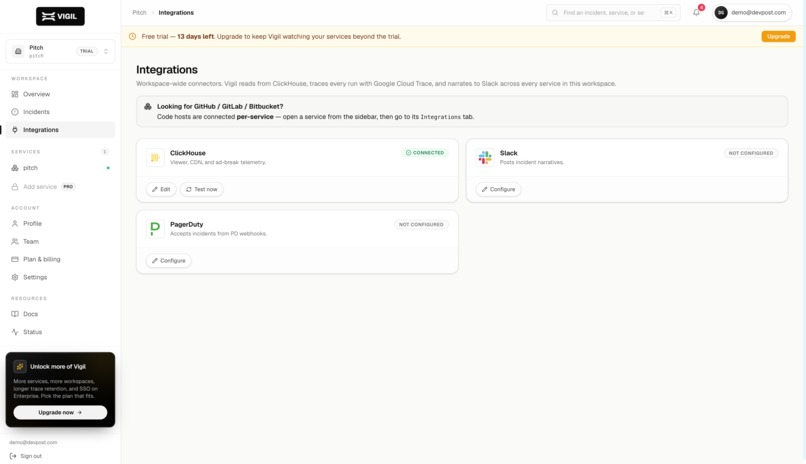The image size is (806, 464).
Task: Open Plan & billing page
Action: pyautogui.click(x=60, y=259)
